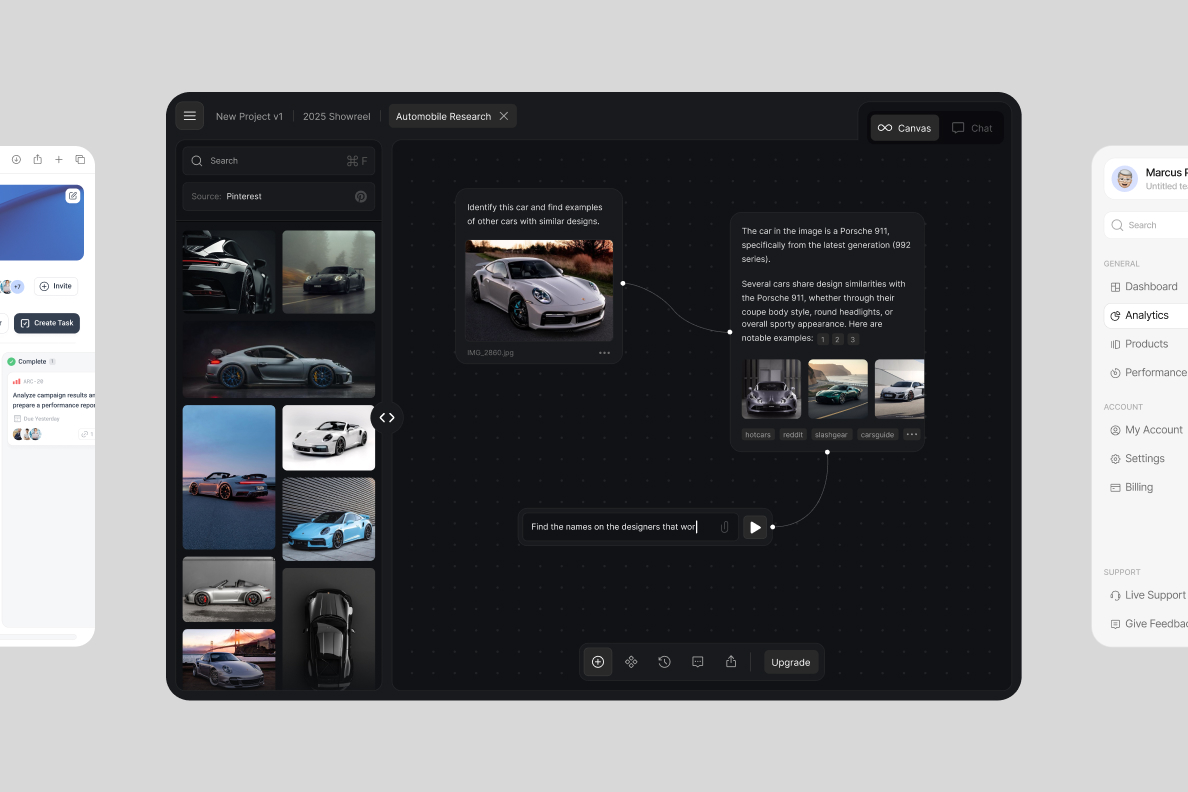
Task: Click Marcus's avatar in the right sidebar
Action: (1124, 179)
